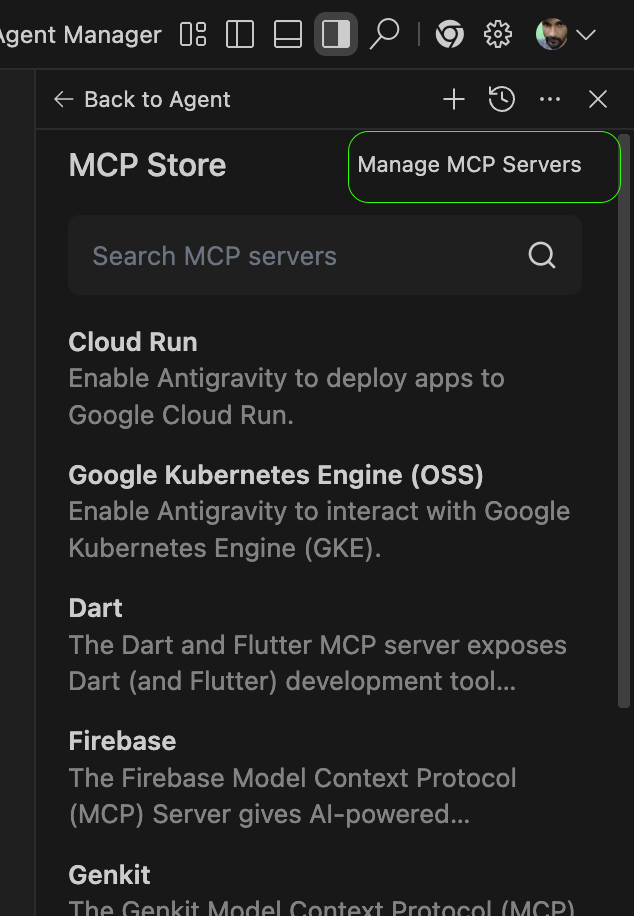Choose the Firebase MCP server entry

(122, 741)
